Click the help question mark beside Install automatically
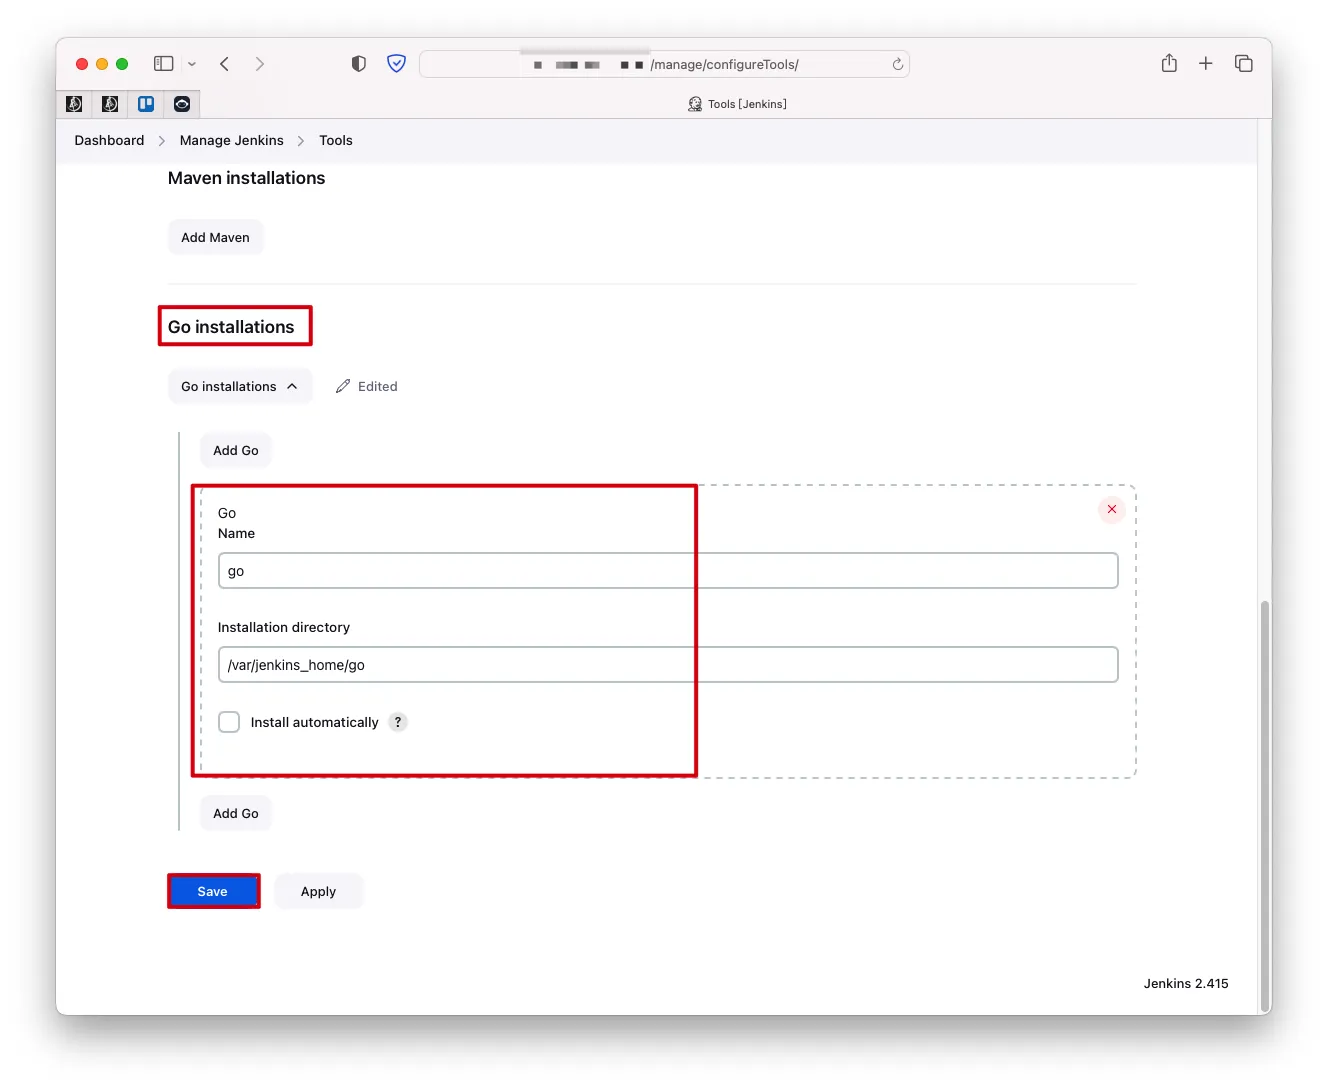The width and height of the screenshot is (1328, 1089). 398,722
